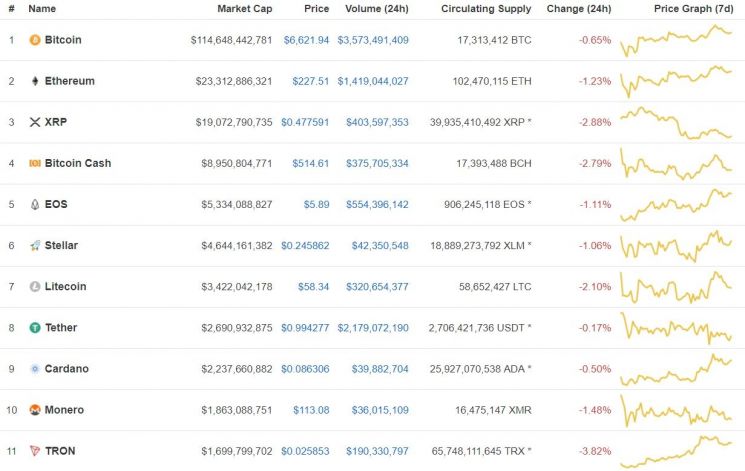Click the Ethereum diamond icon

(35, 81)
